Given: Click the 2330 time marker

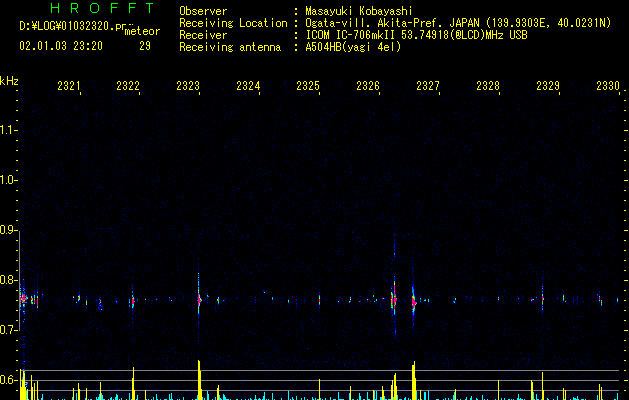Looking at the screenshot, I should (x=608, y=85).
